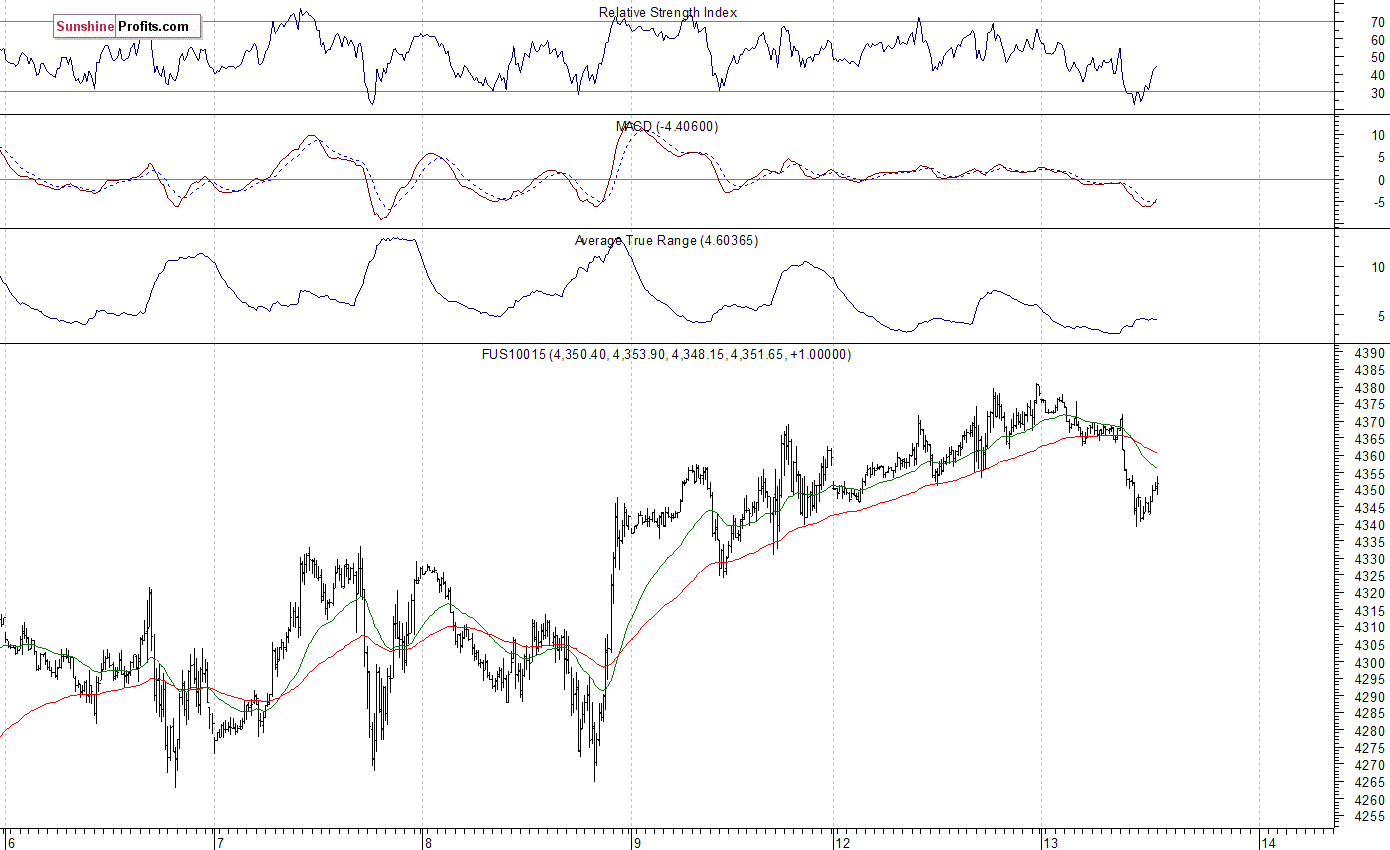Click the ATR 5 axis label
This screenshot has height=850, width=1390.
(1381, 316)
